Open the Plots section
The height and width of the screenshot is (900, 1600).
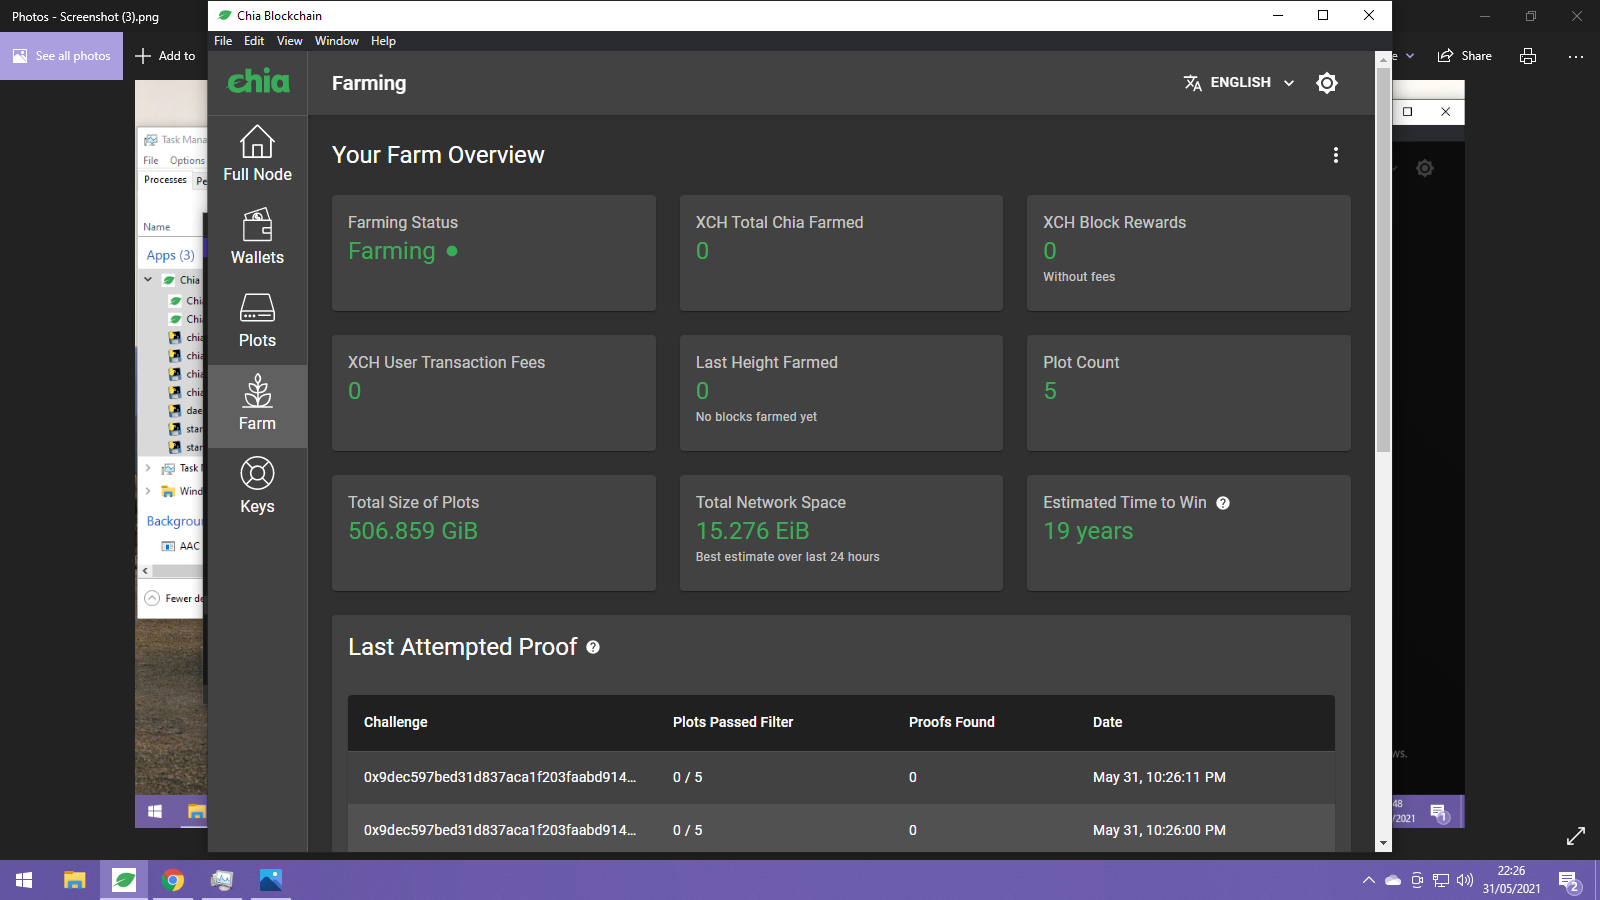coord(257,319)
